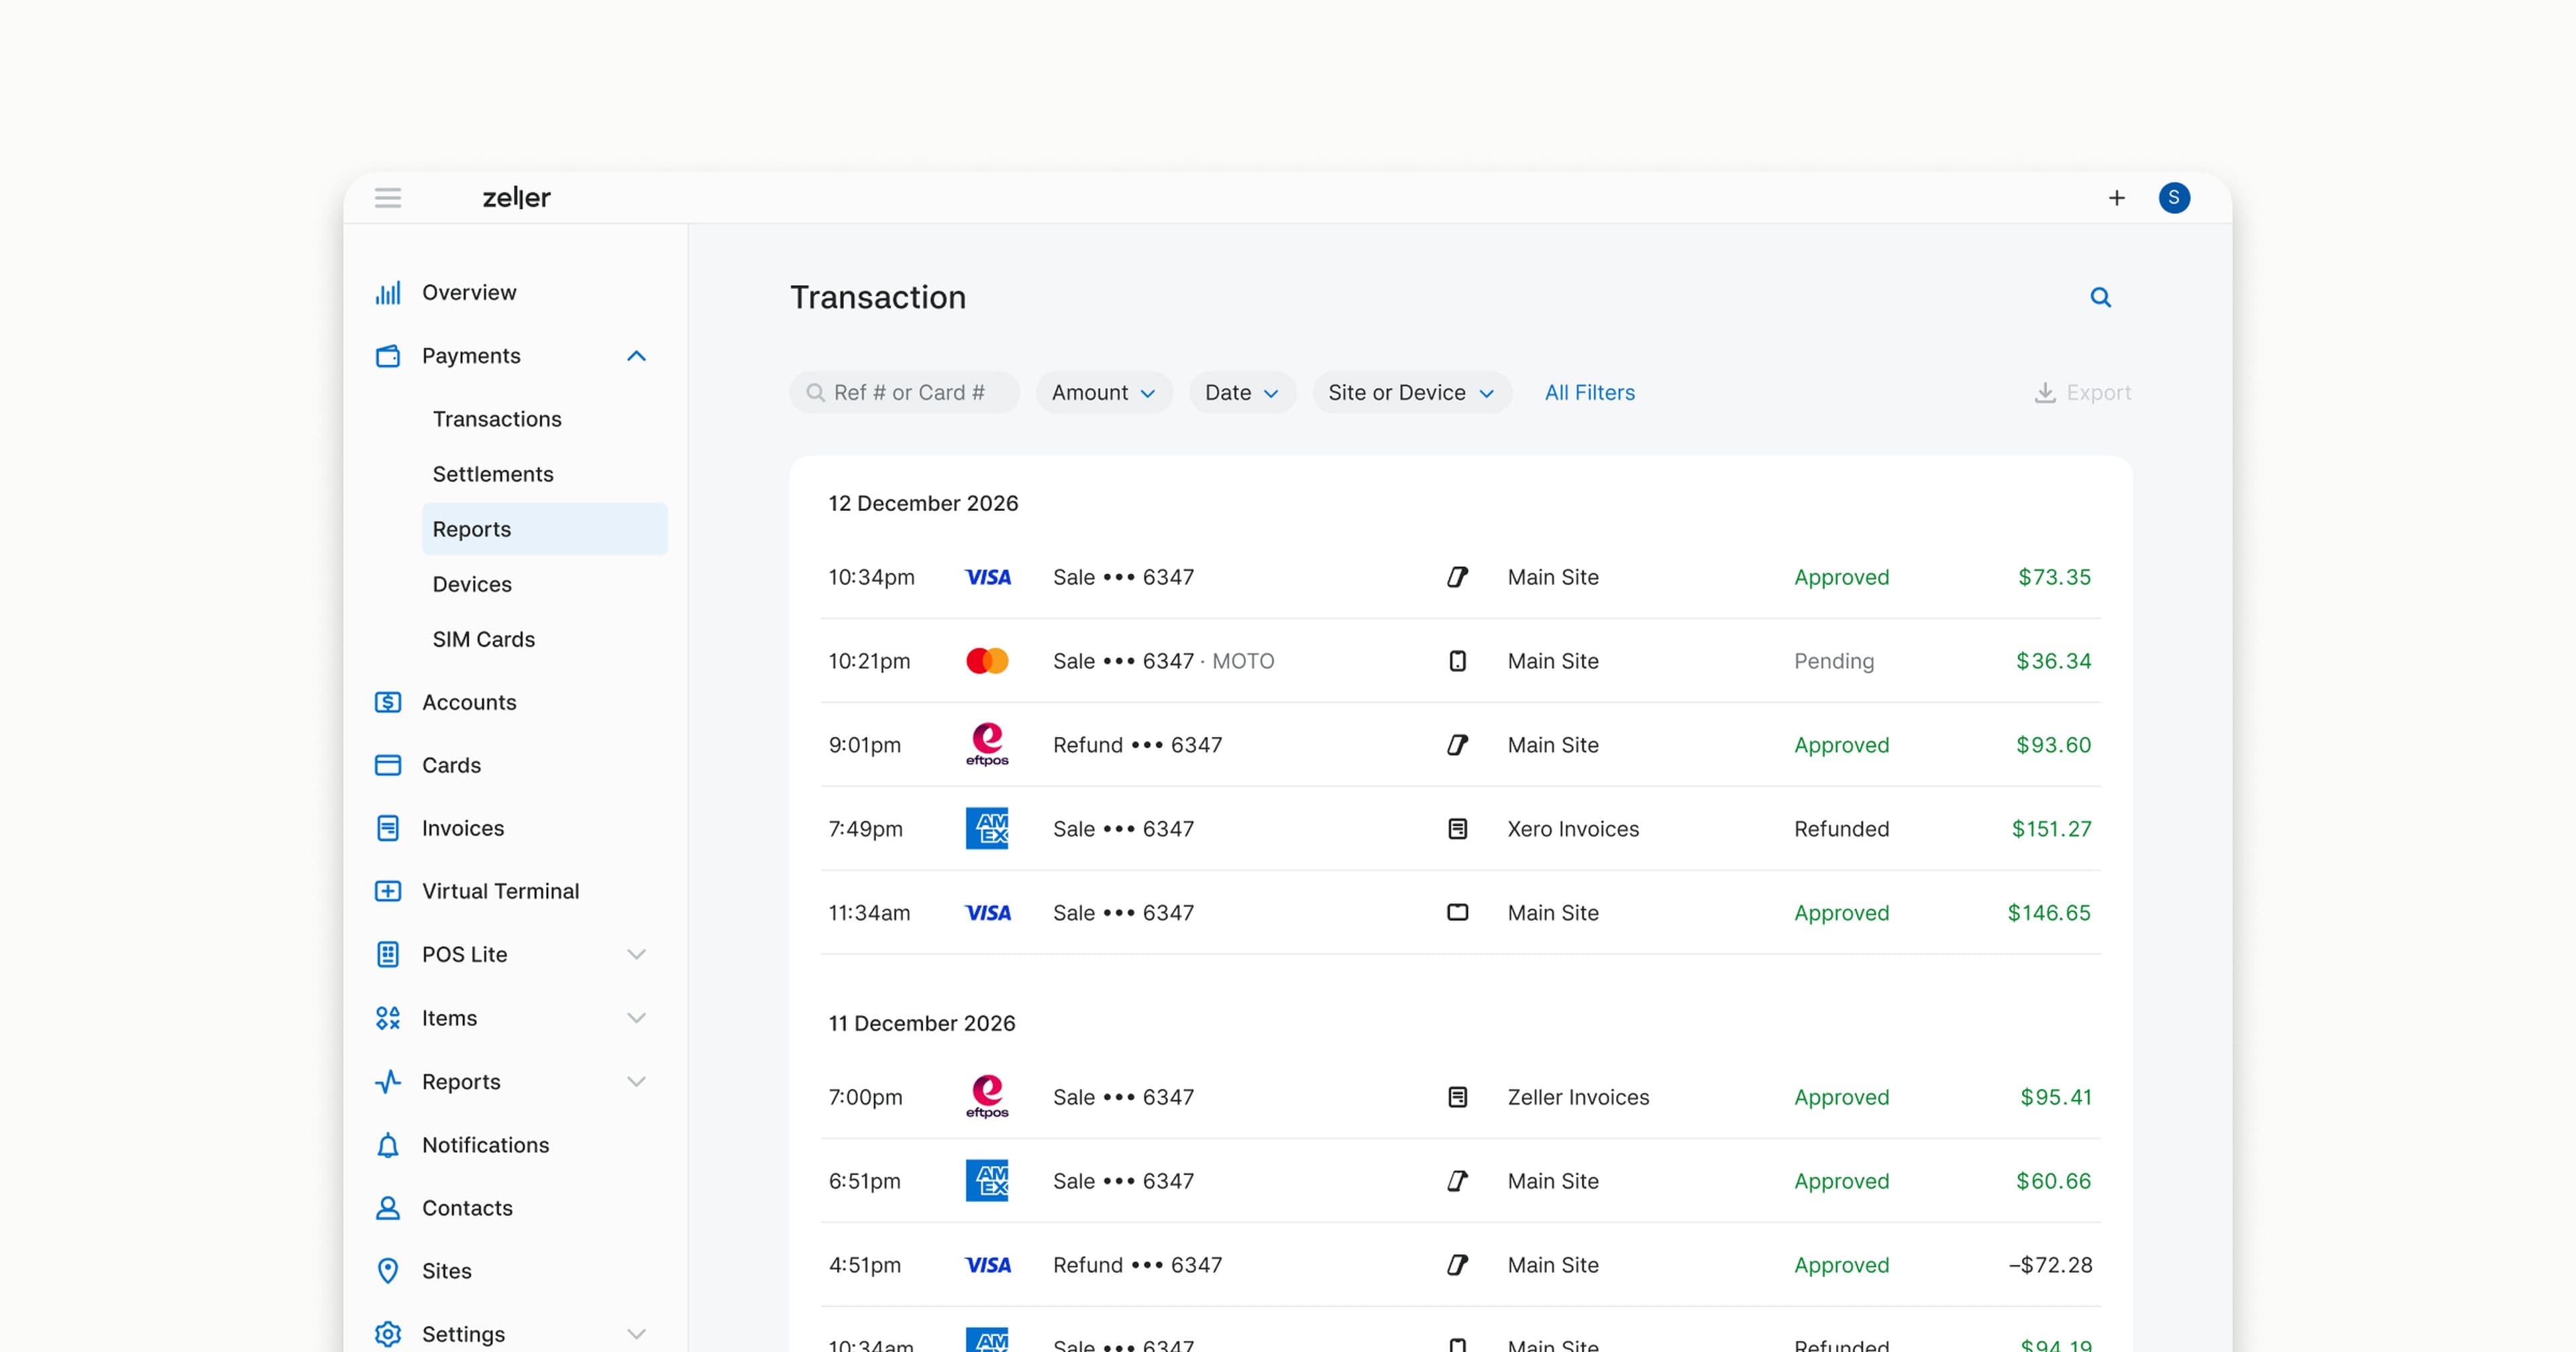Open the Virtual Terminal page

(x=500, y=891)
